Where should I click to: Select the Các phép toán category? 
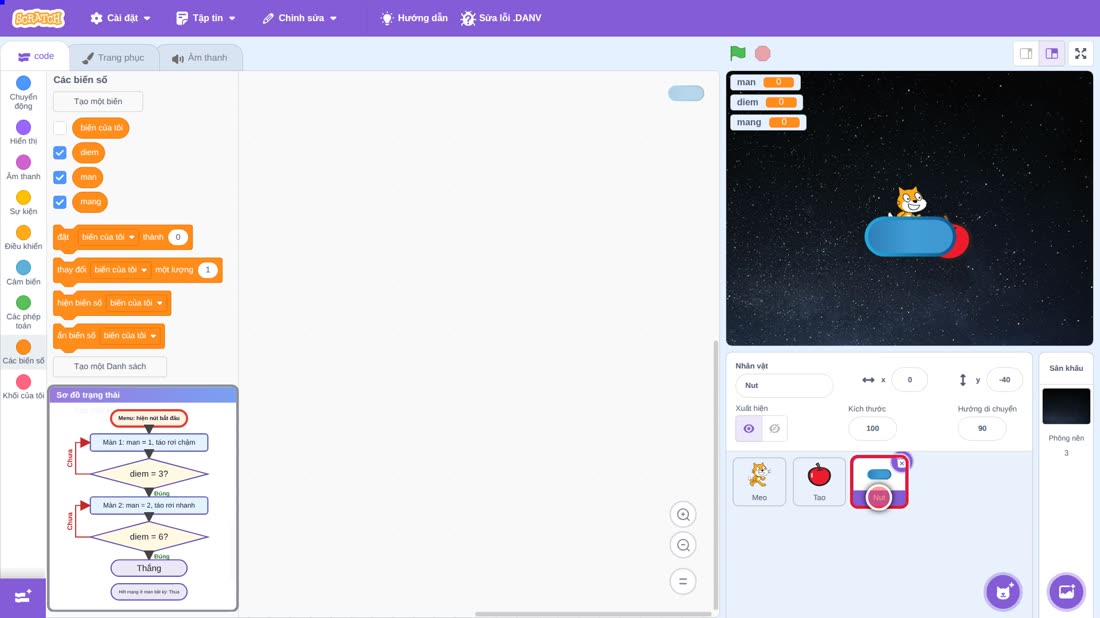click(x=23, y=312)
